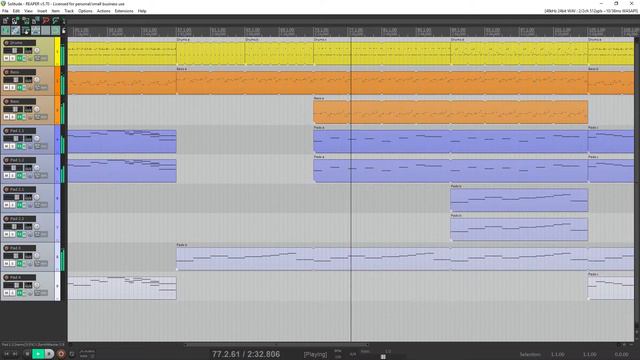Open FX chain on Pad 4 track
Image resolution: width=640 pixels, height=360 pixels.
[19, 293]
